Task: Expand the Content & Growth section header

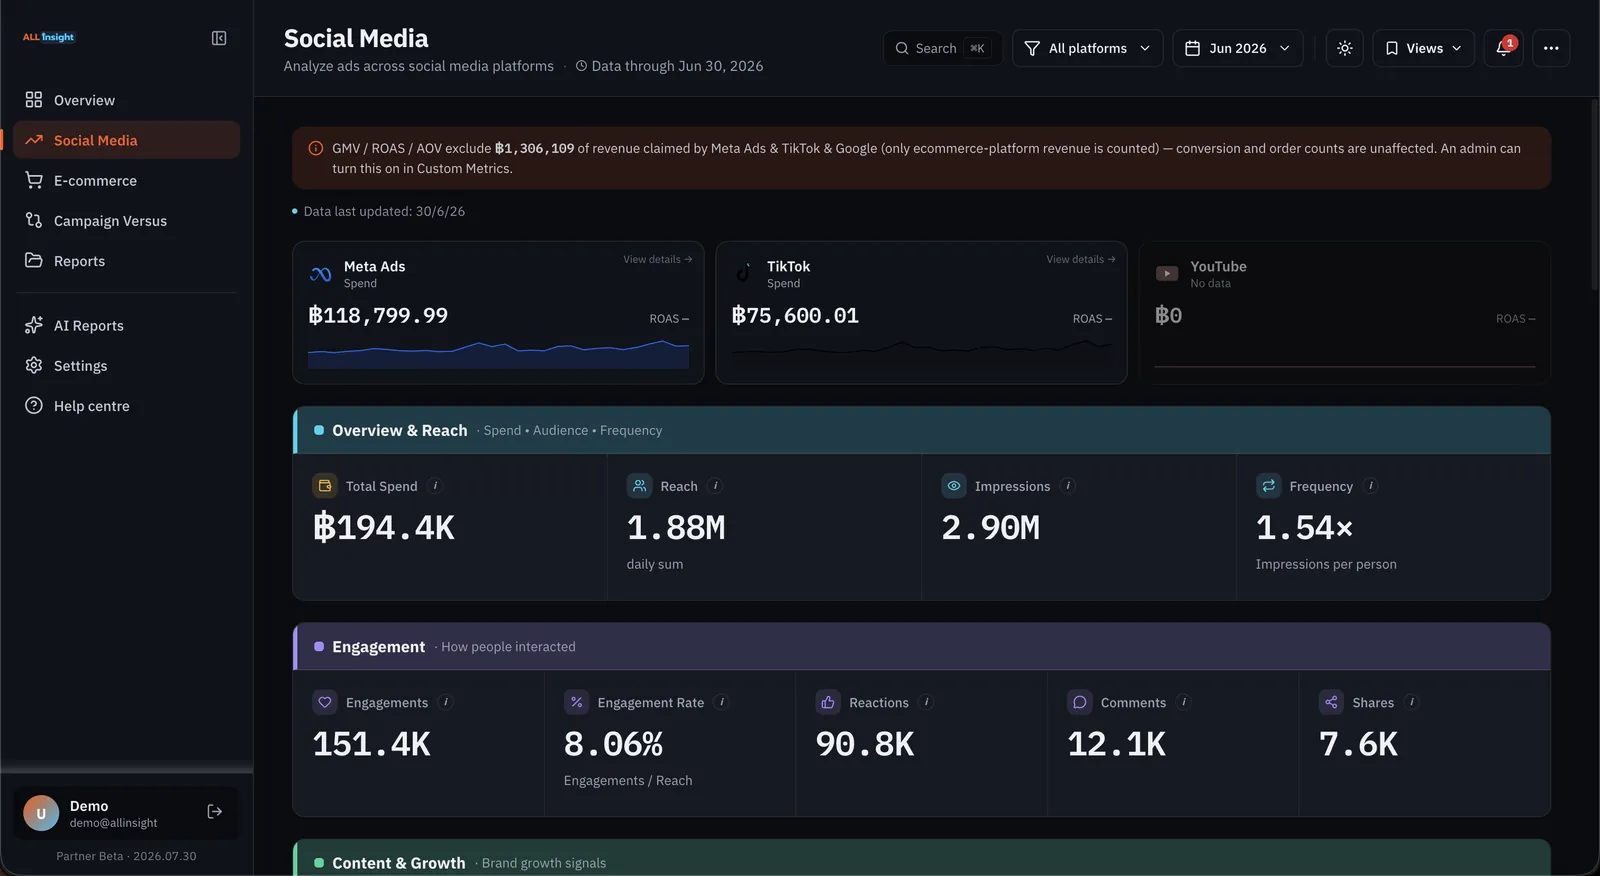Action: tap(921, 859)
